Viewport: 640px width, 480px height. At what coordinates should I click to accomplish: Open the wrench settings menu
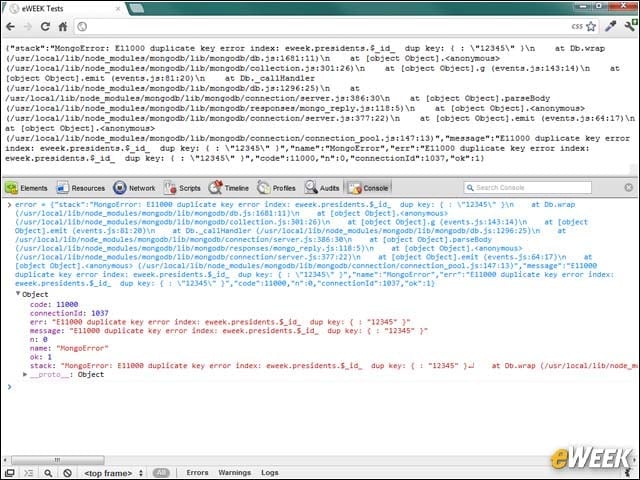tap(630, 26)
